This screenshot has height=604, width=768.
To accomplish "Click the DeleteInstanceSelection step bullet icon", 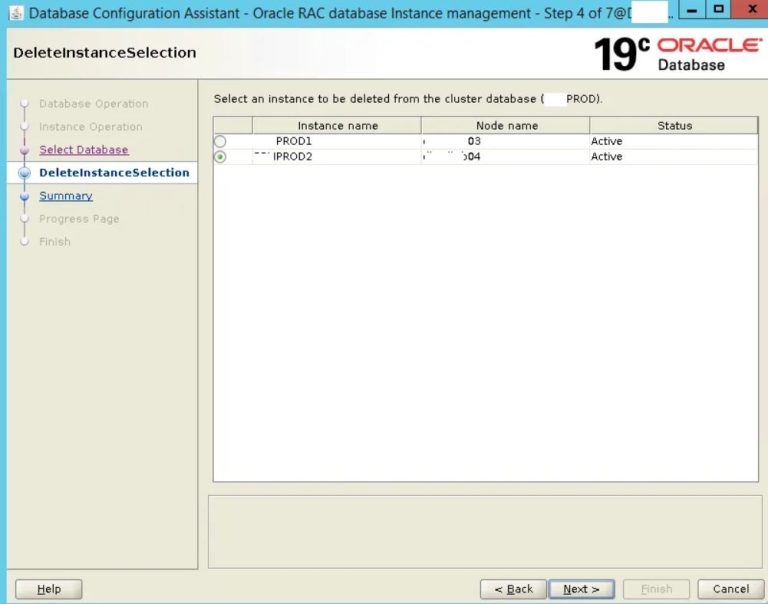I will tap(25, 173).
